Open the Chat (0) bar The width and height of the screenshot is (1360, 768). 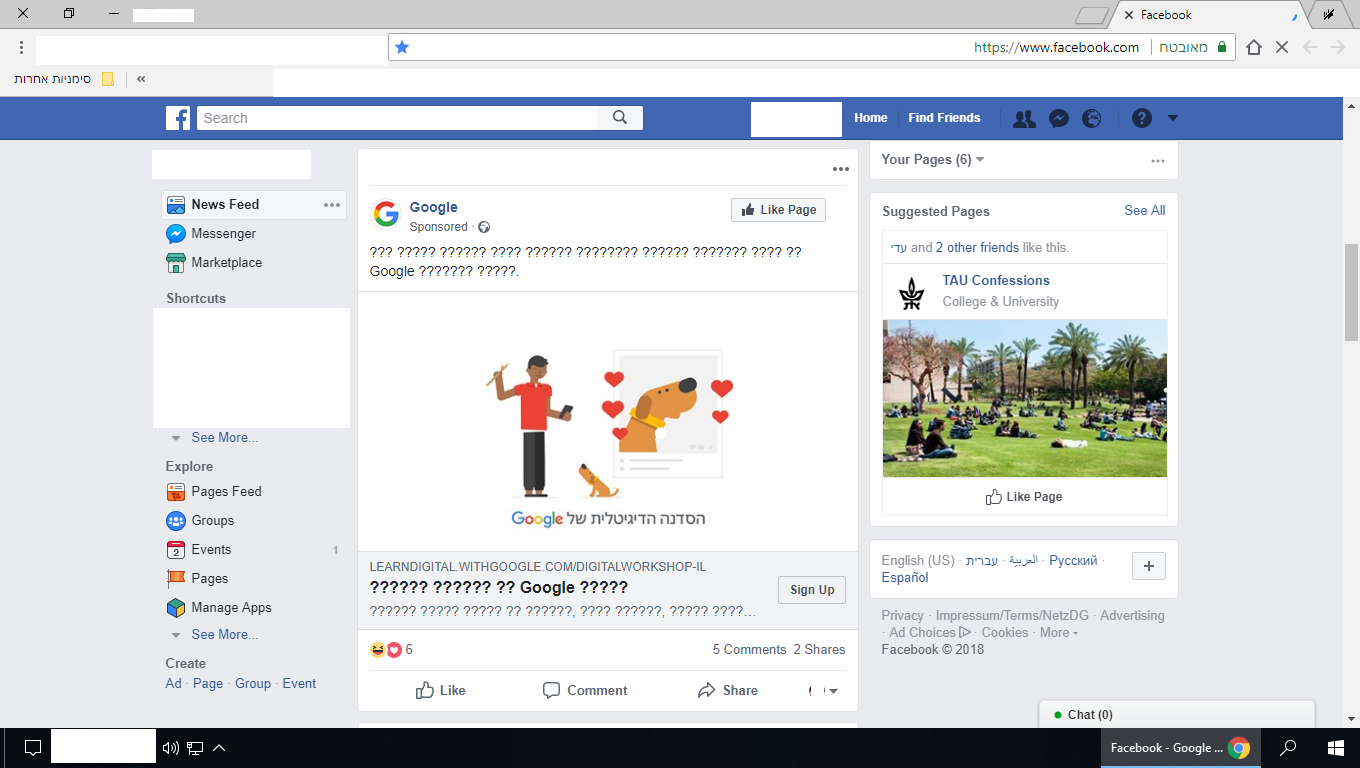(x=1176, y=714)
